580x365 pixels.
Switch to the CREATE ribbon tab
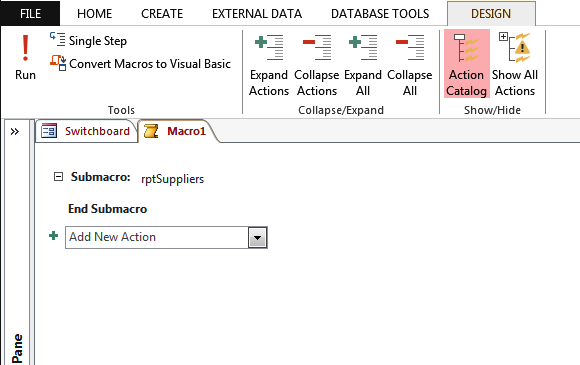coord(162,14)
